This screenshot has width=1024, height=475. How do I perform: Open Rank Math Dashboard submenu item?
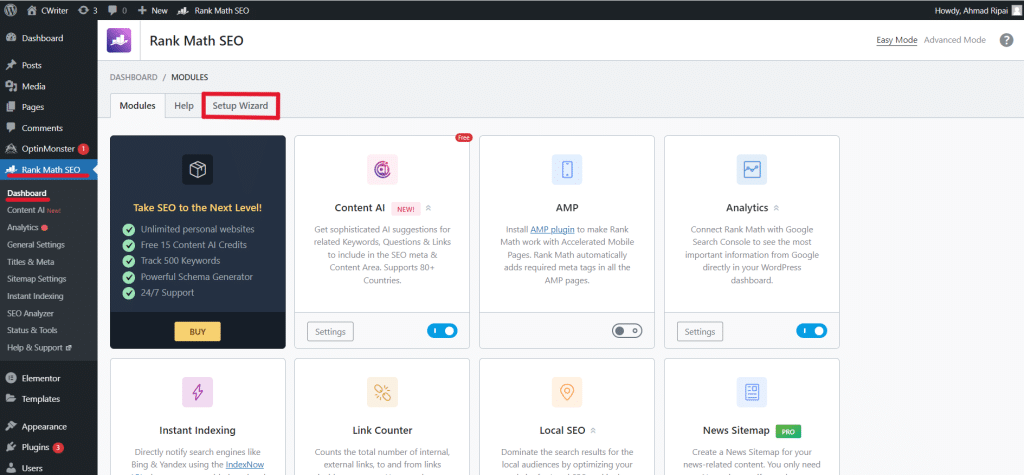click(27, 193)
